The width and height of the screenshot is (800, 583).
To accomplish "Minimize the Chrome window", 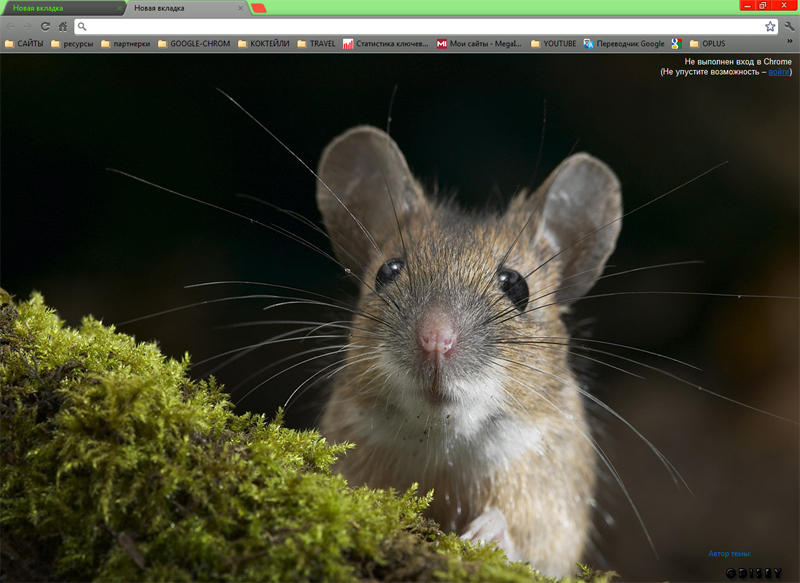I will coord(747,5).
